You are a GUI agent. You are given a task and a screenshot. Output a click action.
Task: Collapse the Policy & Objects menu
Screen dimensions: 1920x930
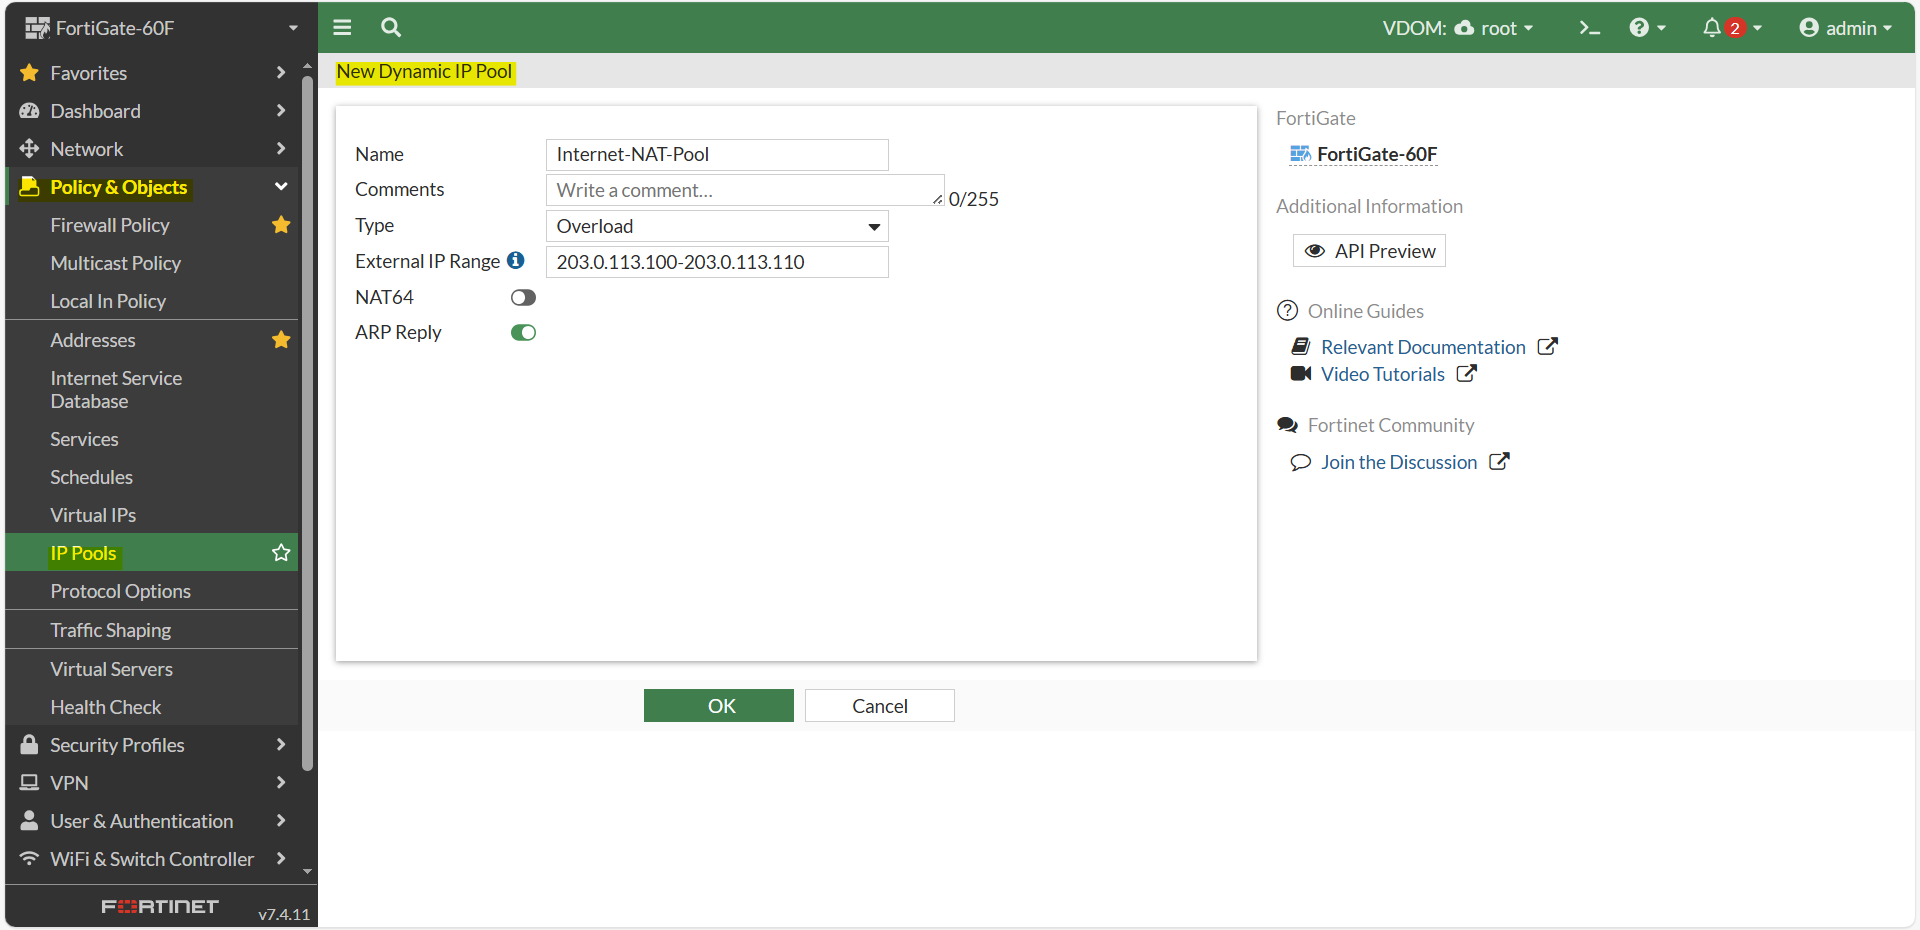point(152,187)
